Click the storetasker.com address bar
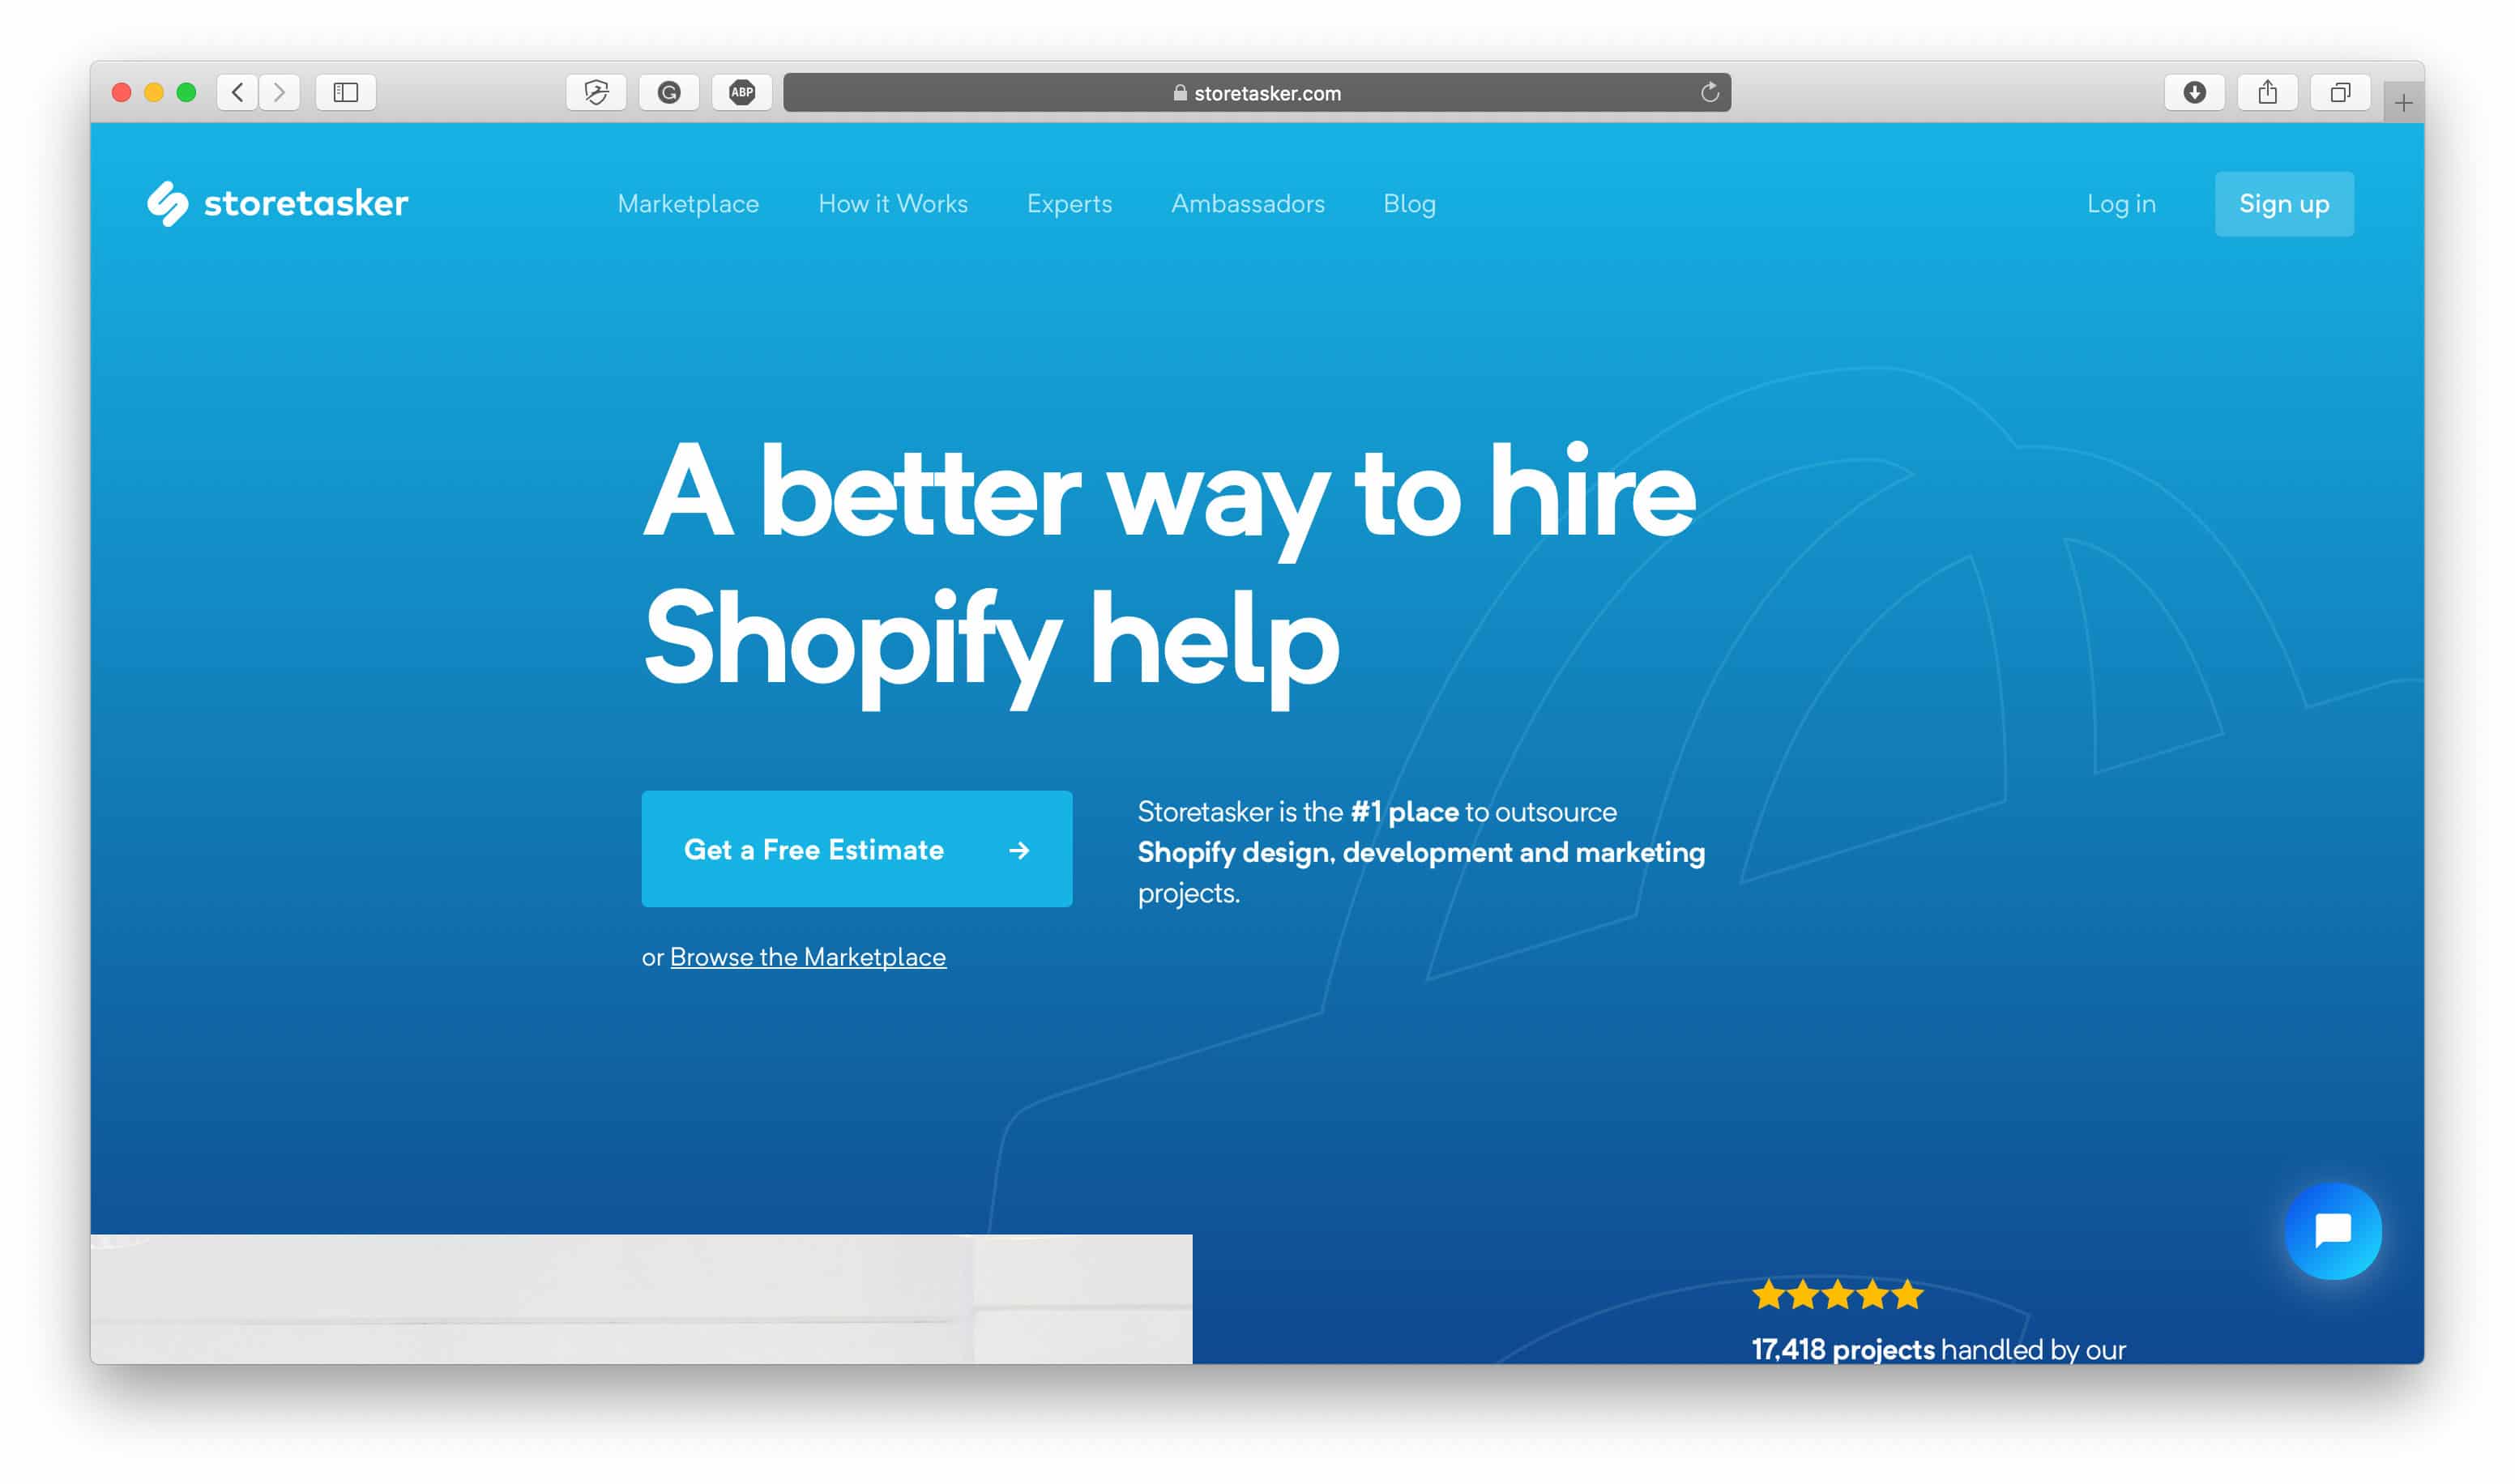This screenshot has height=1484, width=2515. pyautogui.click(x=1257, y=90)
